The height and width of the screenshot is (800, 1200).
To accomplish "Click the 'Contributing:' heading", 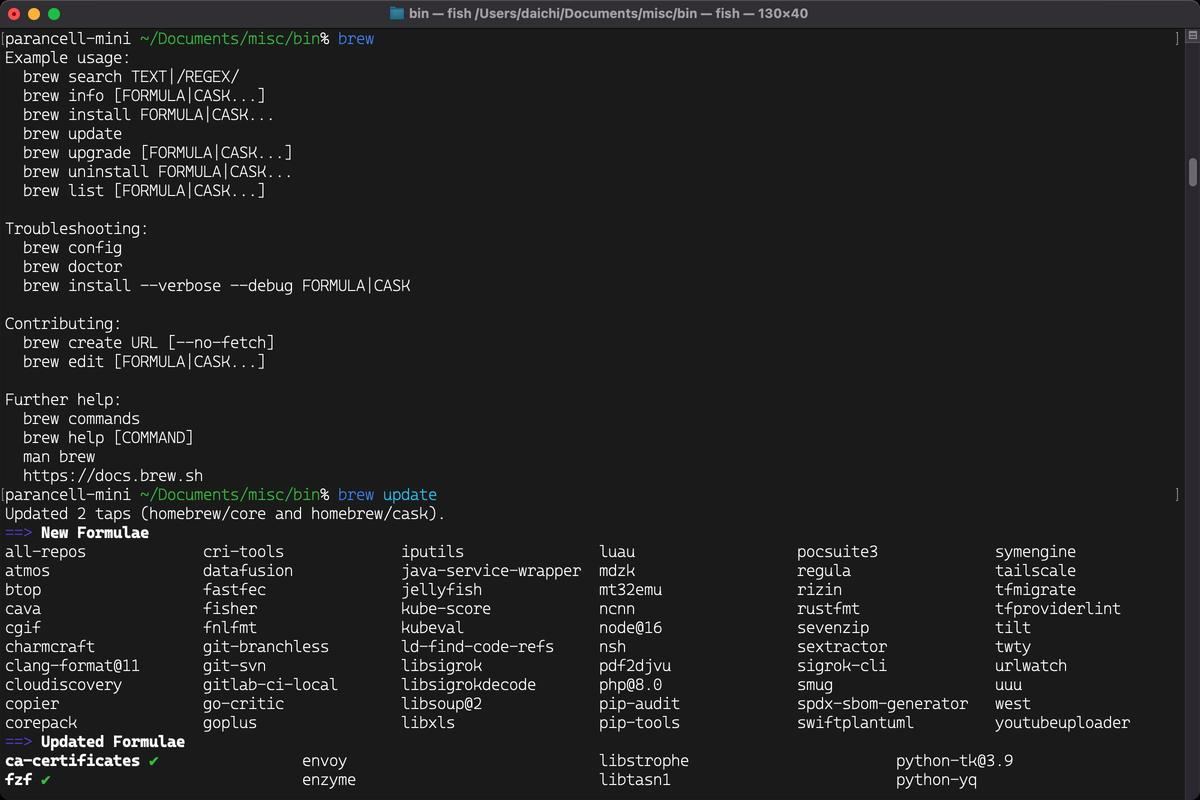I will [x=63, y=324].
